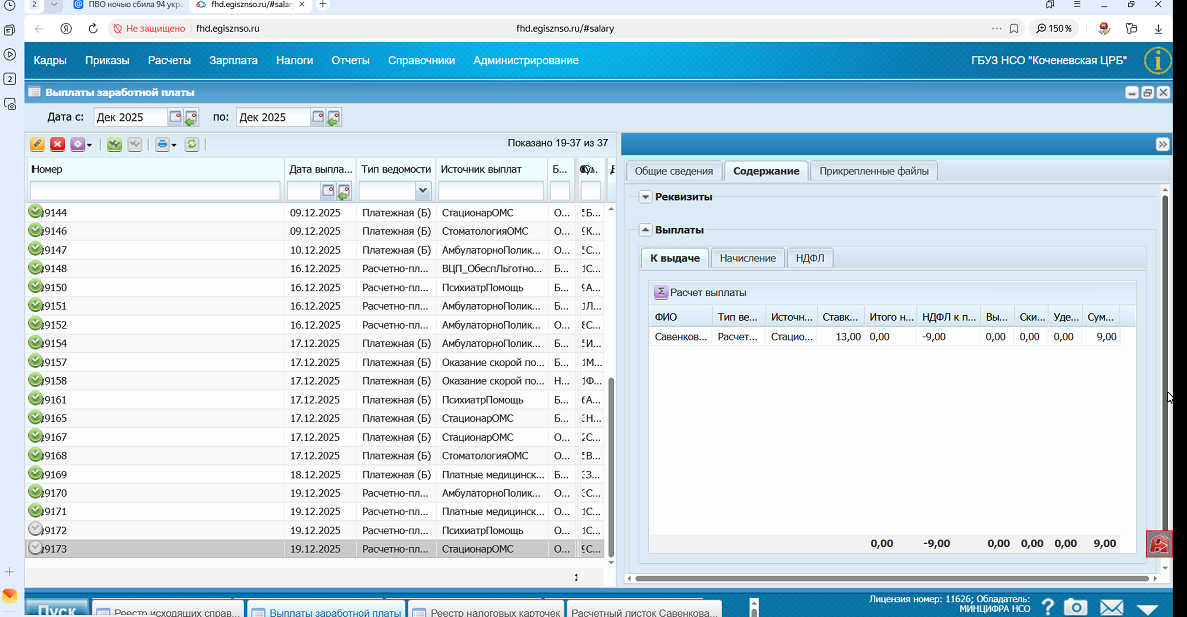1187x617 pixels.
Task: Click the green approve check toolbar icon
Action: [x=114, y=144]
